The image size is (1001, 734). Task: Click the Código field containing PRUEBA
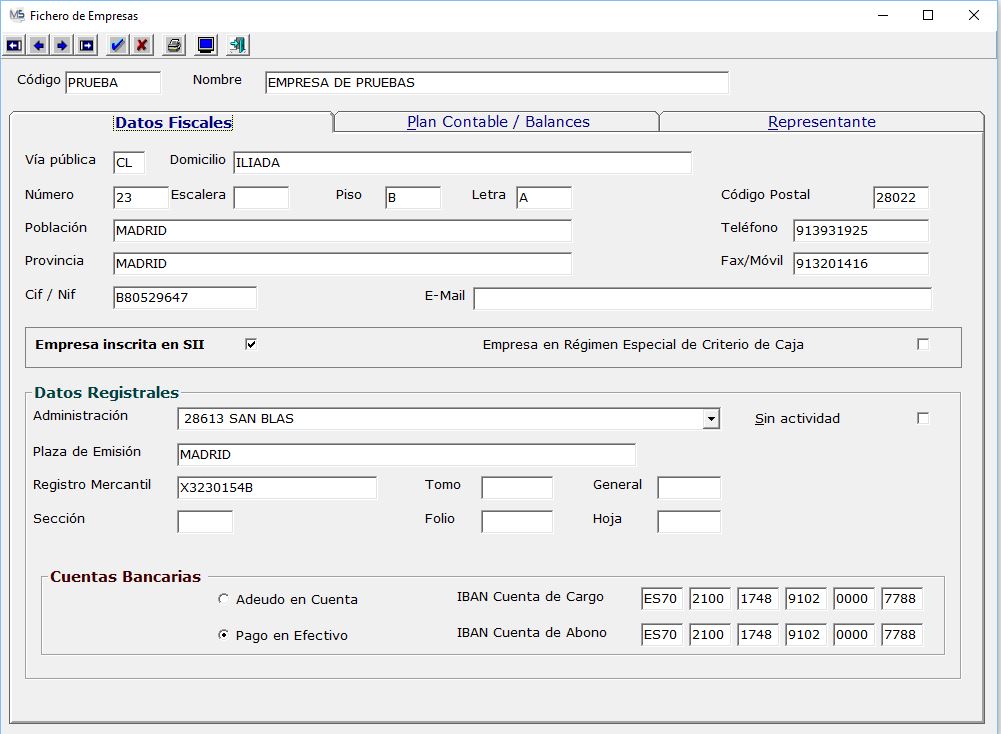click(113, 82)
